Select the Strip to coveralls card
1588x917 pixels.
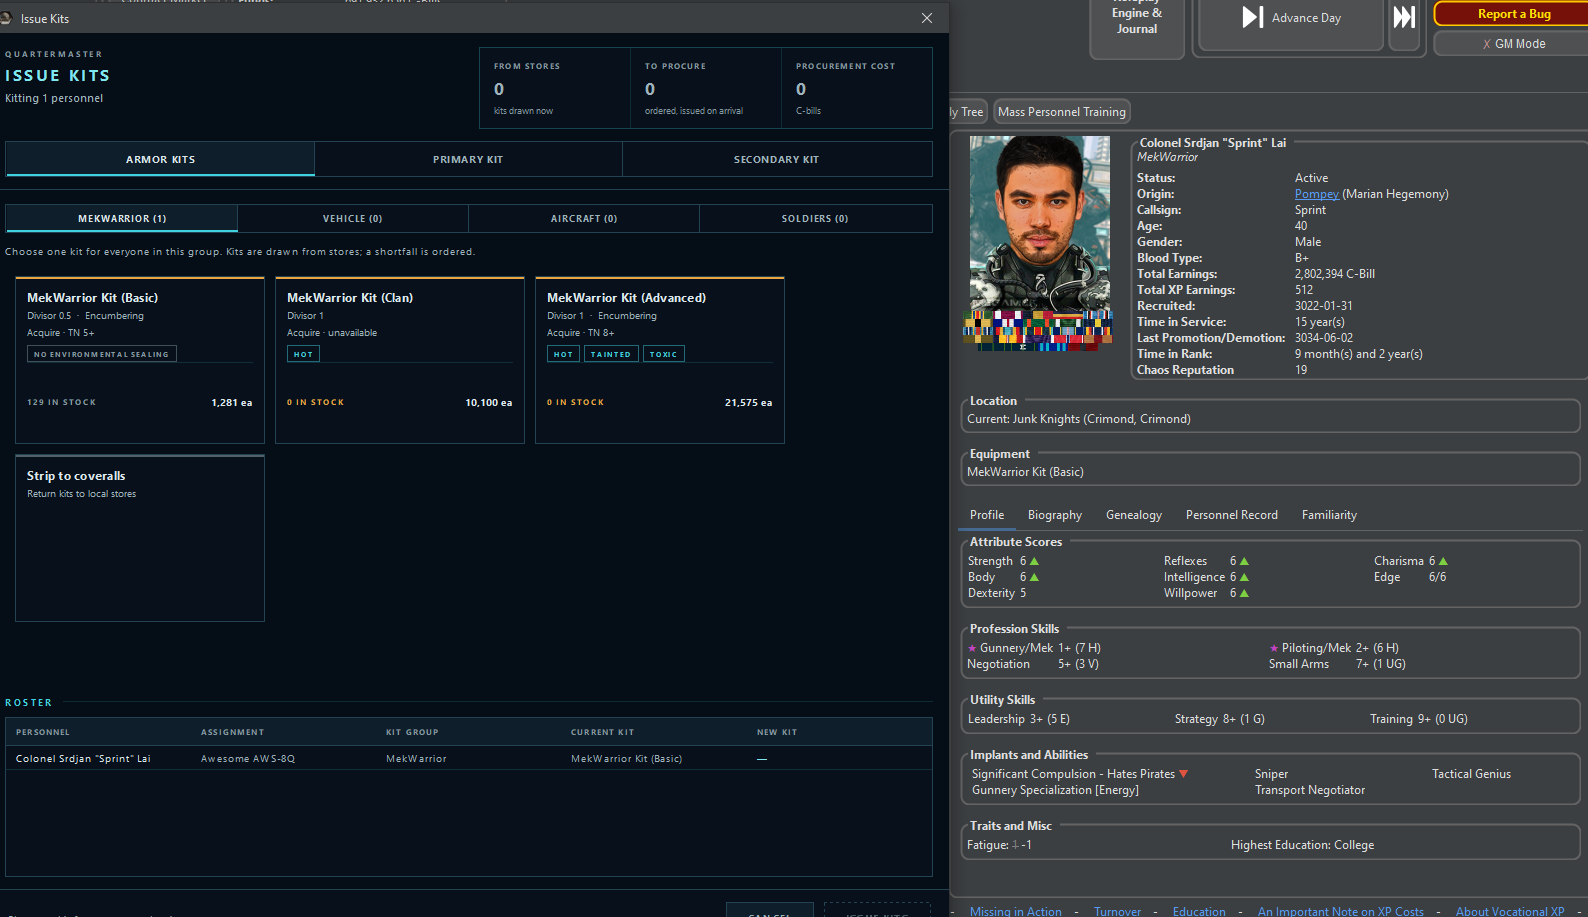coord(140,538)
